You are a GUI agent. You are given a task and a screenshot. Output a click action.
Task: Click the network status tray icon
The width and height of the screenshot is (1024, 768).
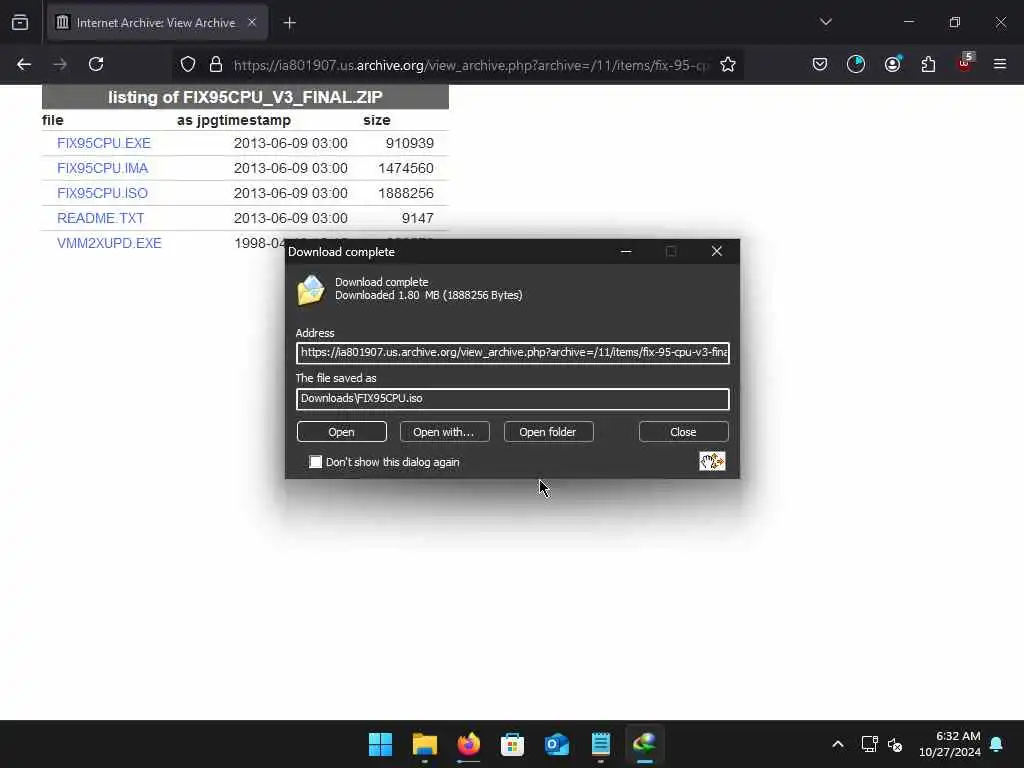tap(869, 744)
